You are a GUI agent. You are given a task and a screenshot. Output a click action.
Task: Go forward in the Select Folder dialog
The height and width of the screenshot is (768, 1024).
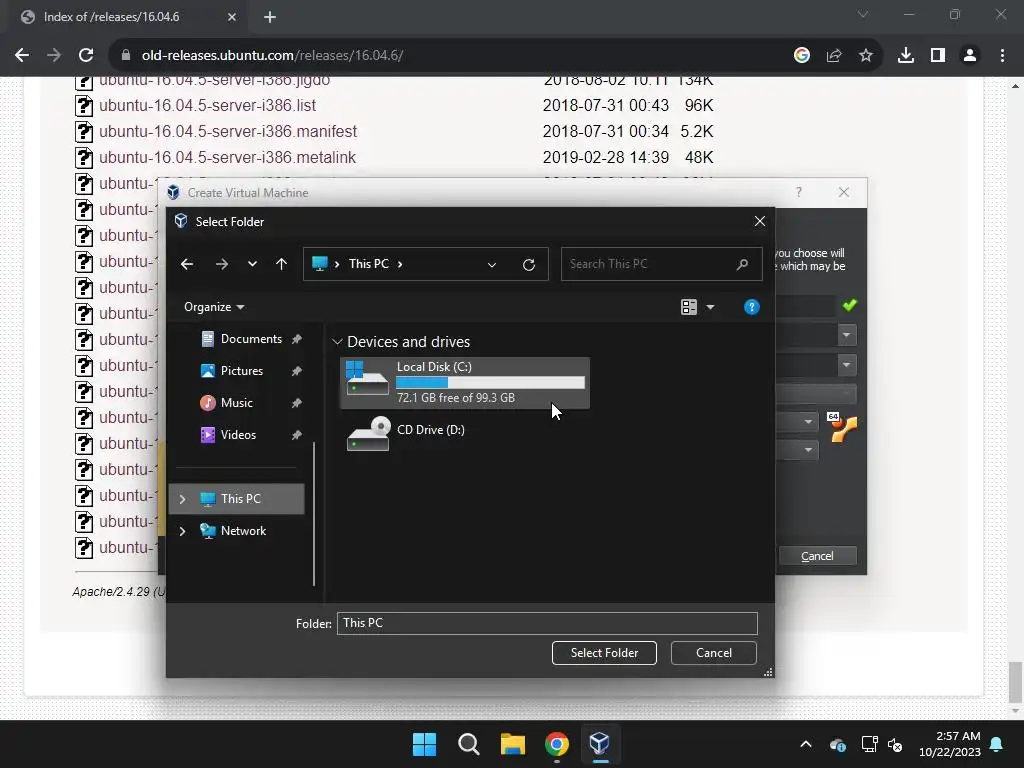pos(222,264)
